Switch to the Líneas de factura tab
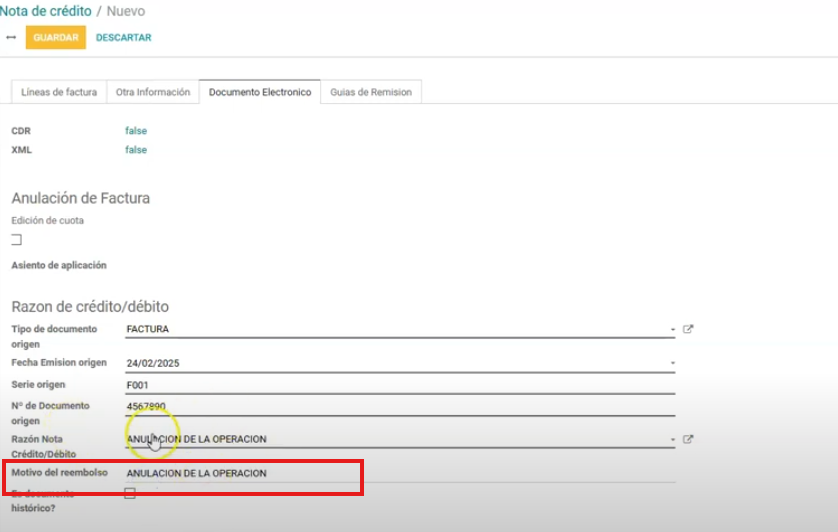The width and height of the screenshot is (838, 532). [x=59, y=92]
